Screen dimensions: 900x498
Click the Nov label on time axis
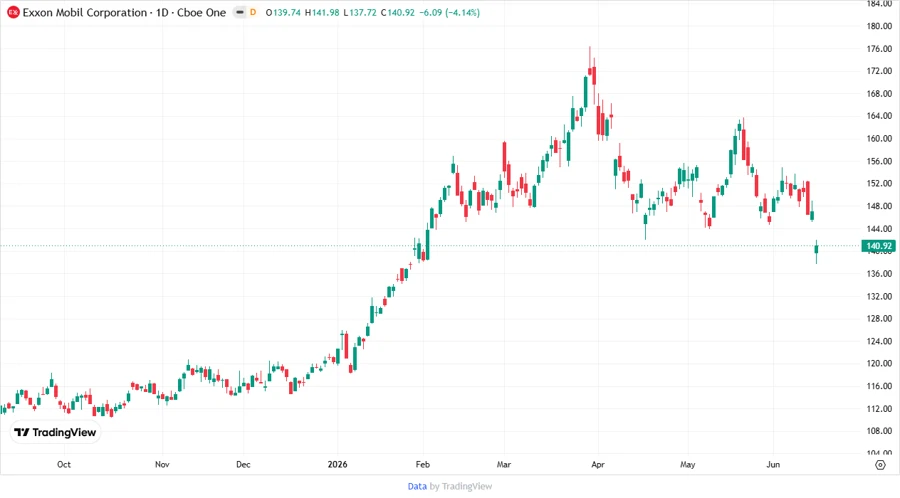[162, 464]
